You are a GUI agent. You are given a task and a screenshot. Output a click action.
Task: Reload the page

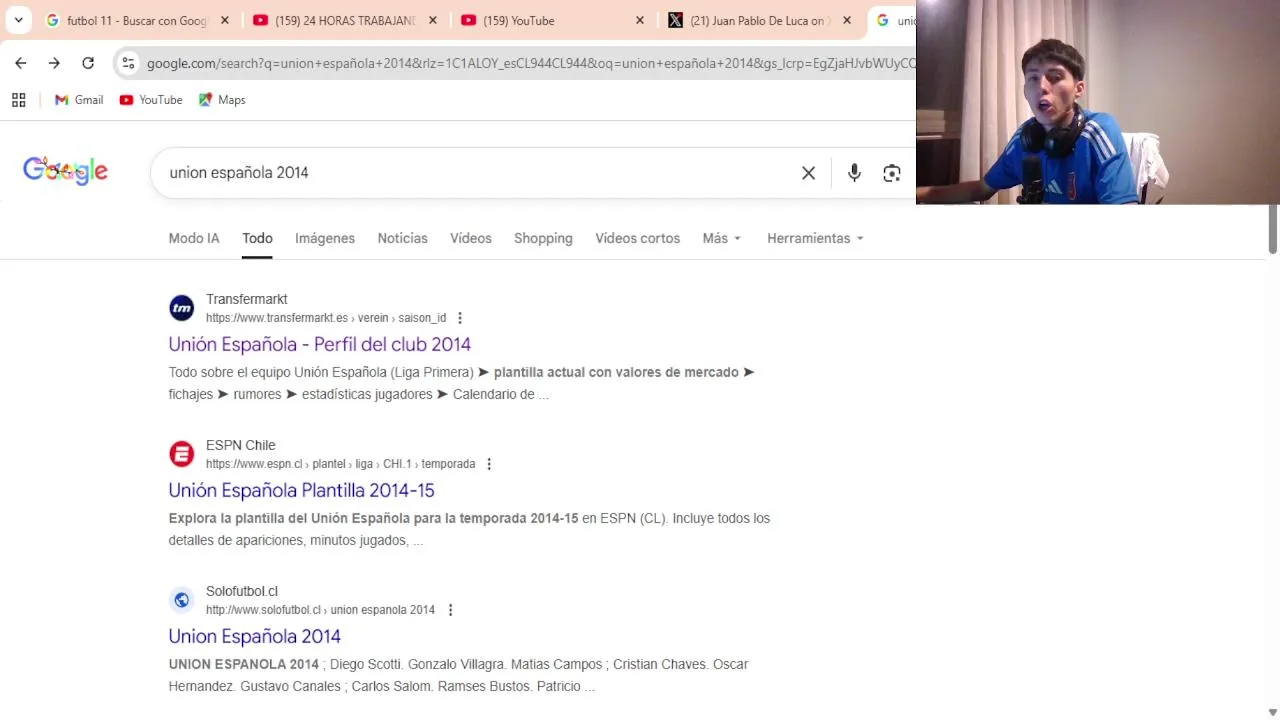coord(88,63)
